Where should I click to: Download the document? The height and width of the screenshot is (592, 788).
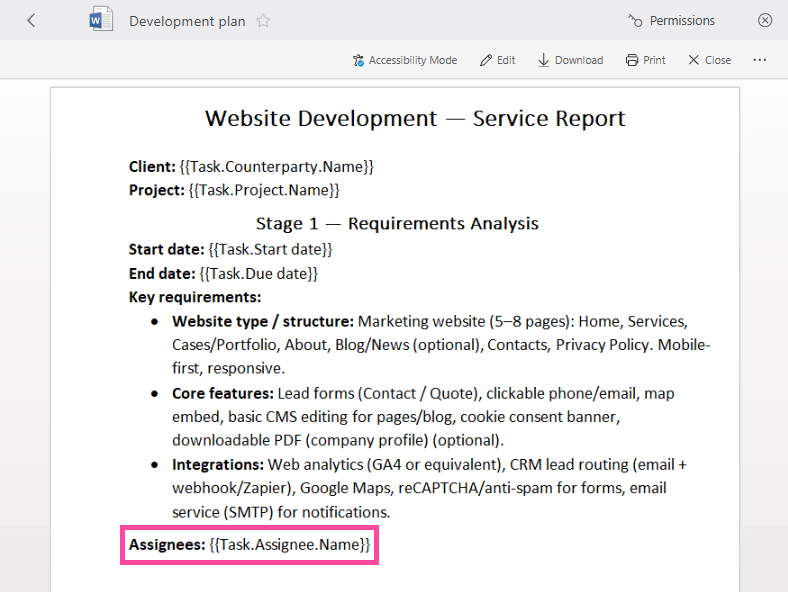(570, 60)
